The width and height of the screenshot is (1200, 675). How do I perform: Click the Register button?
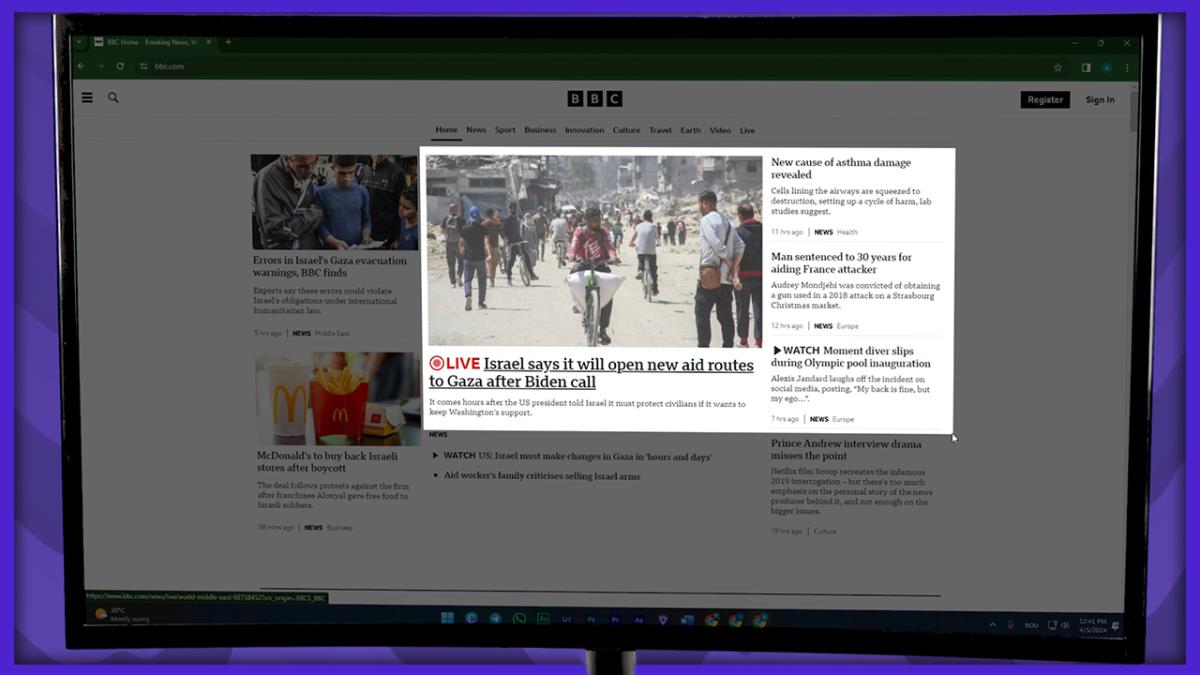(1045, 100)
